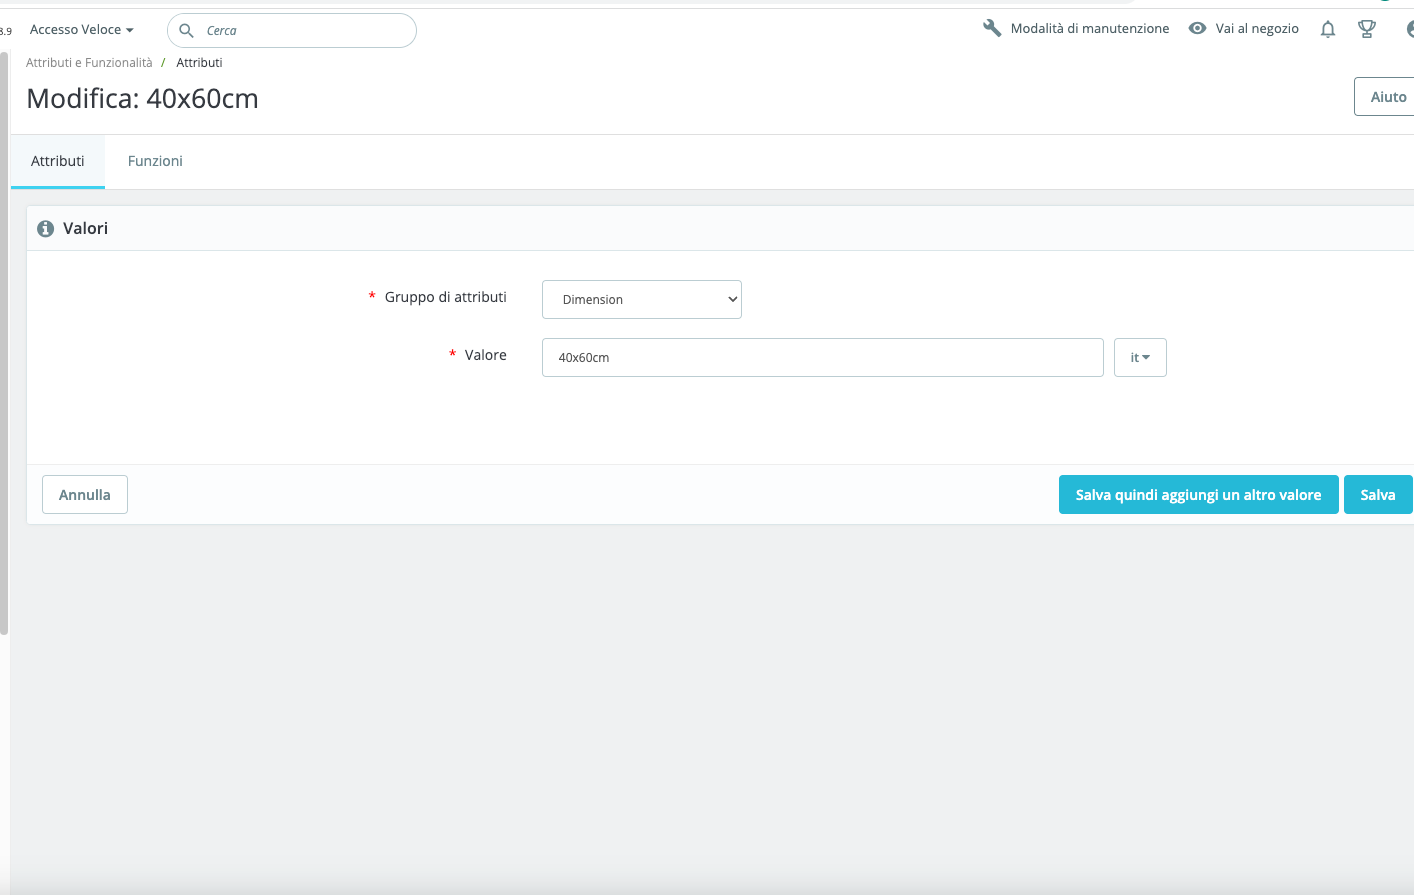The height and width of the screenshot is (895, 1414).
Task: Open the Aiuto help button
Action: [x=1387, y=97]
